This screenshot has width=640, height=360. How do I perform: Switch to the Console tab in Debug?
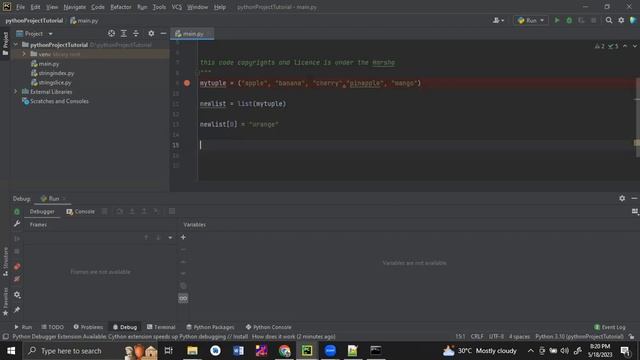pos(80,211)
